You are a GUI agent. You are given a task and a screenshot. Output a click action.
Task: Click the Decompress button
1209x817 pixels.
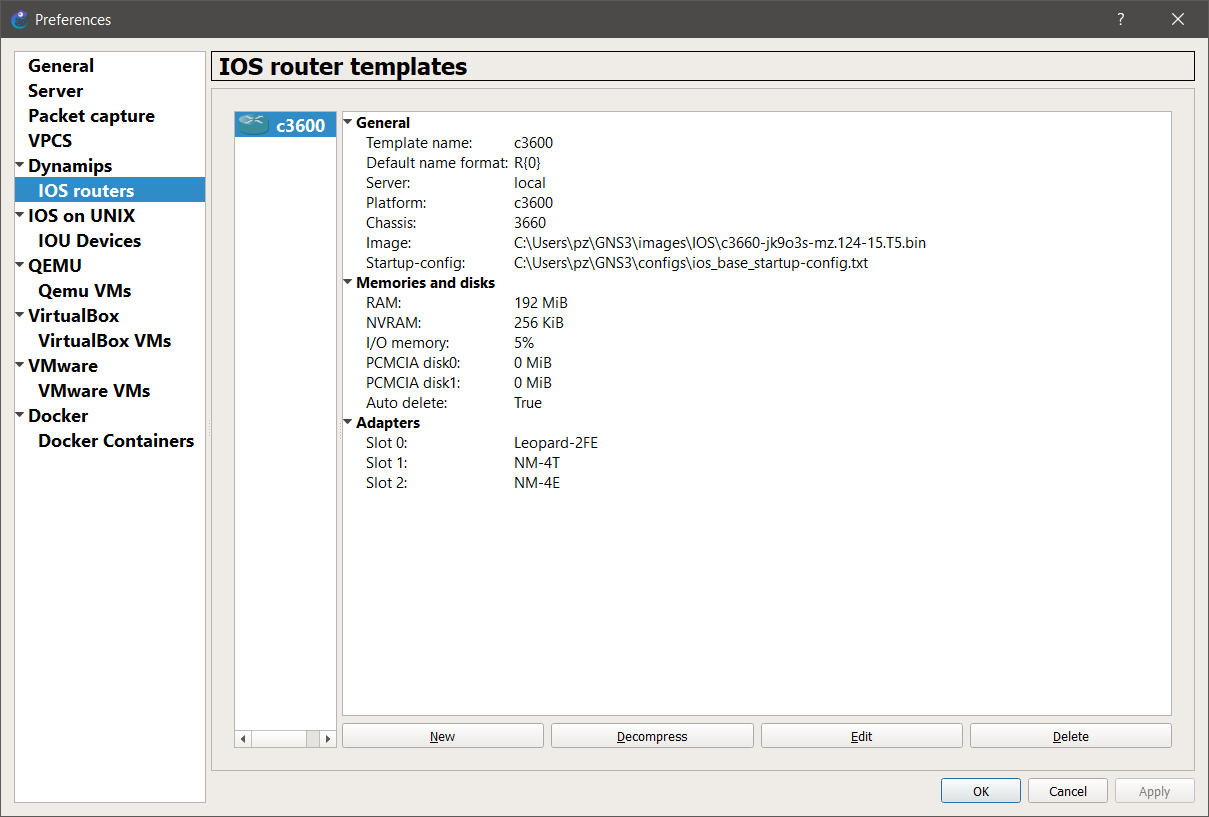click(652, 736)
